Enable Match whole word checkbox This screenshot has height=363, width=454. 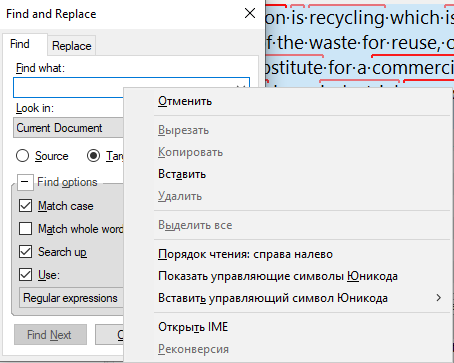tap(25, 229)
